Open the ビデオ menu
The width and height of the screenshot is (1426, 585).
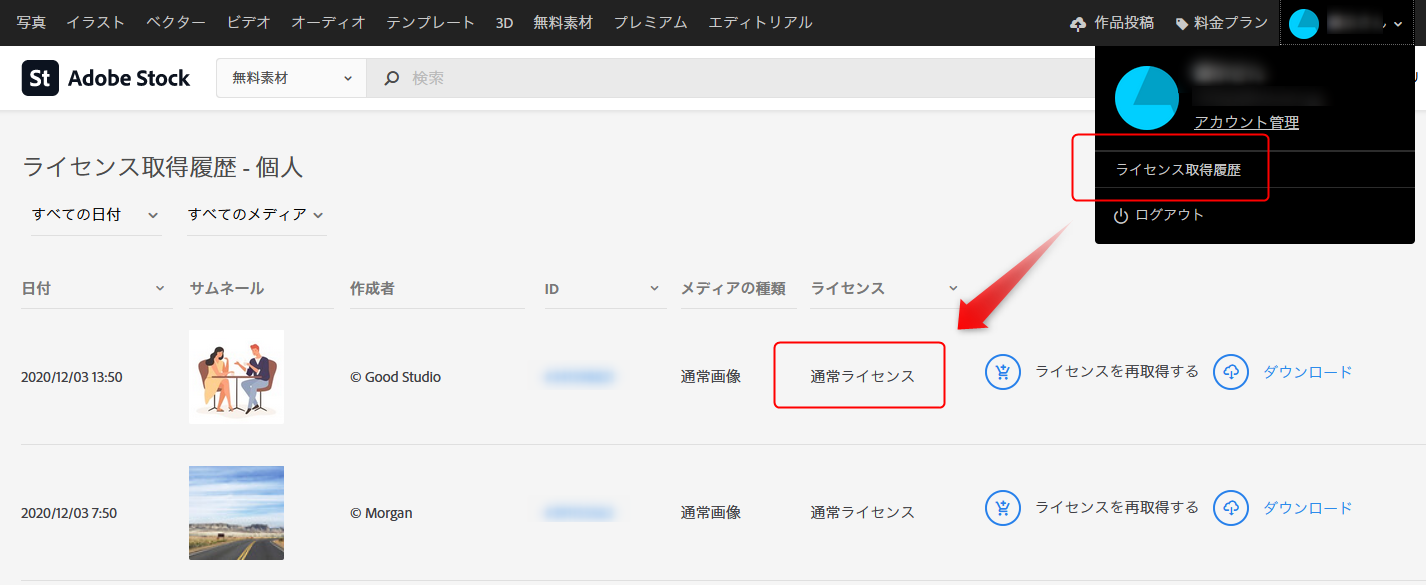click(x=248, y=22)
